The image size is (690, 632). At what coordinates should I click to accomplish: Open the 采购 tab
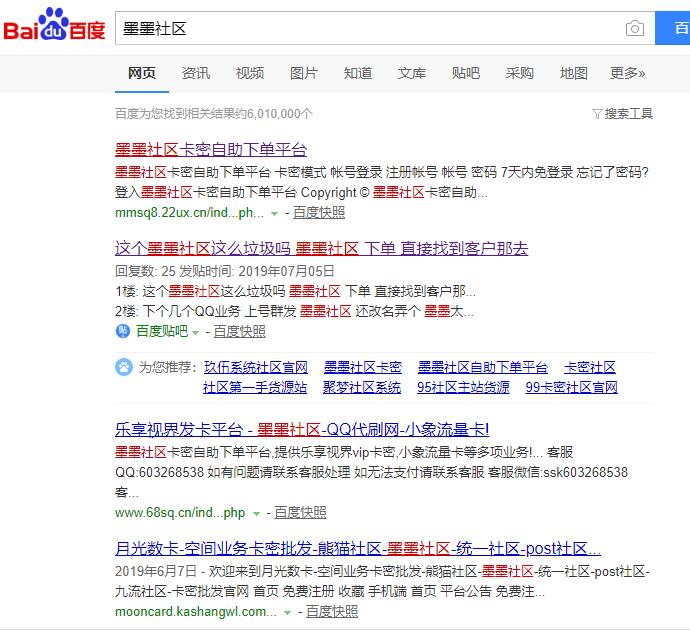pos(520,73)
